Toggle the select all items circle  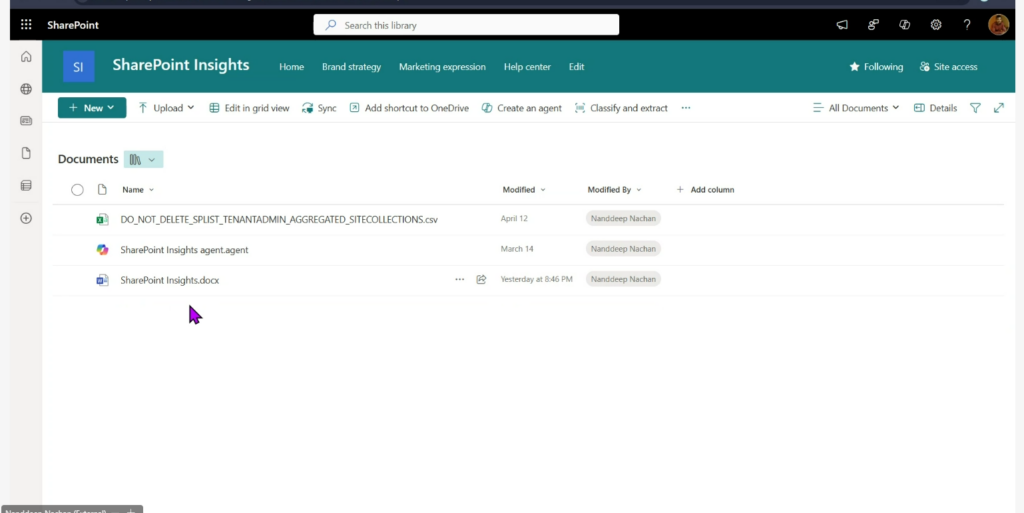[x=77, y=190]
